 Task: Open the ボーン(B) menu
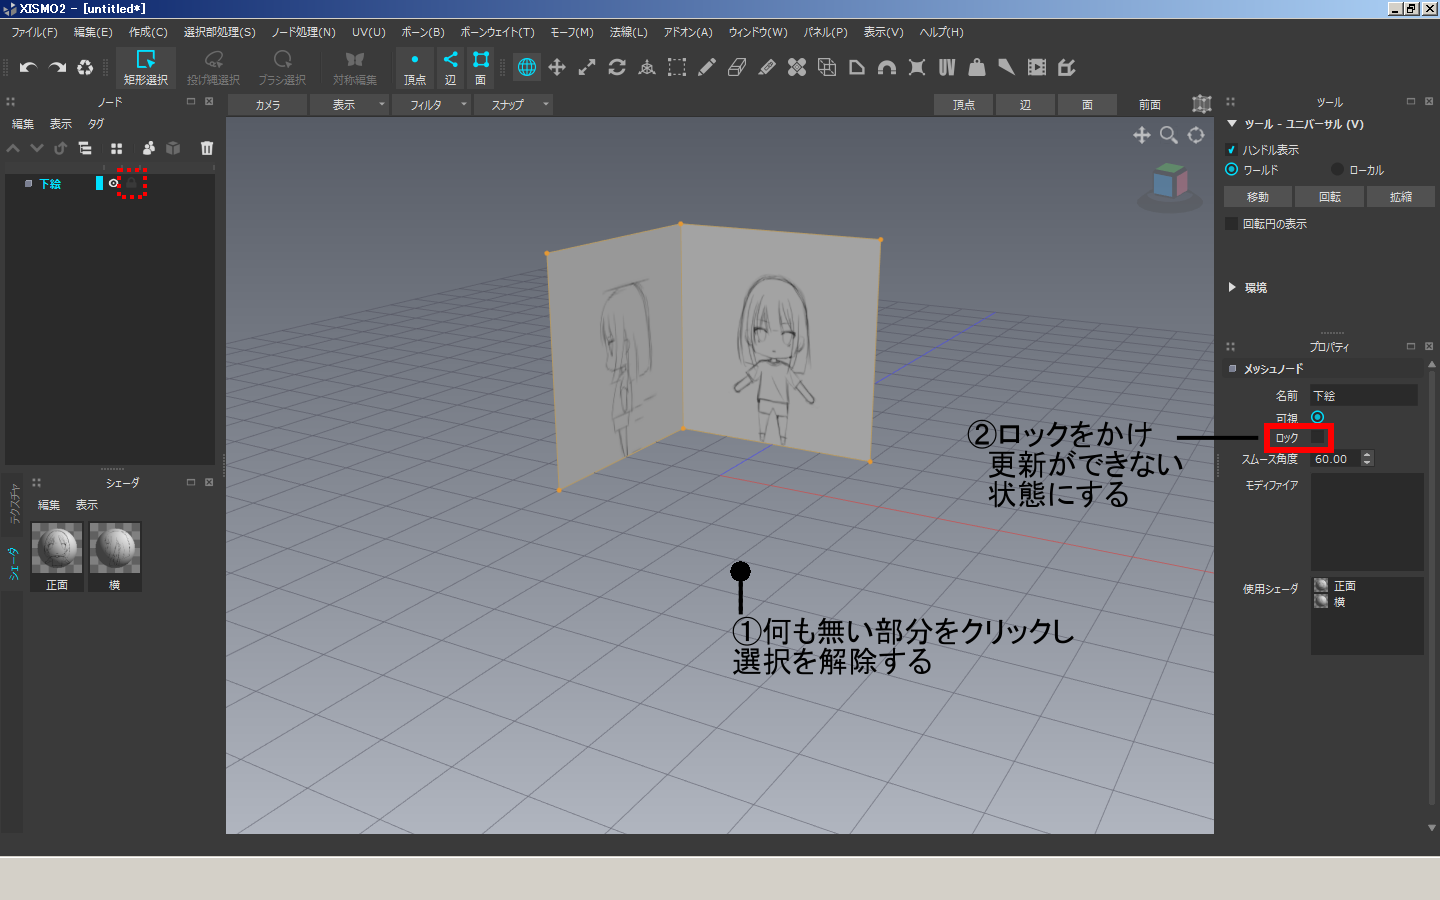click(x=423, y=32)
